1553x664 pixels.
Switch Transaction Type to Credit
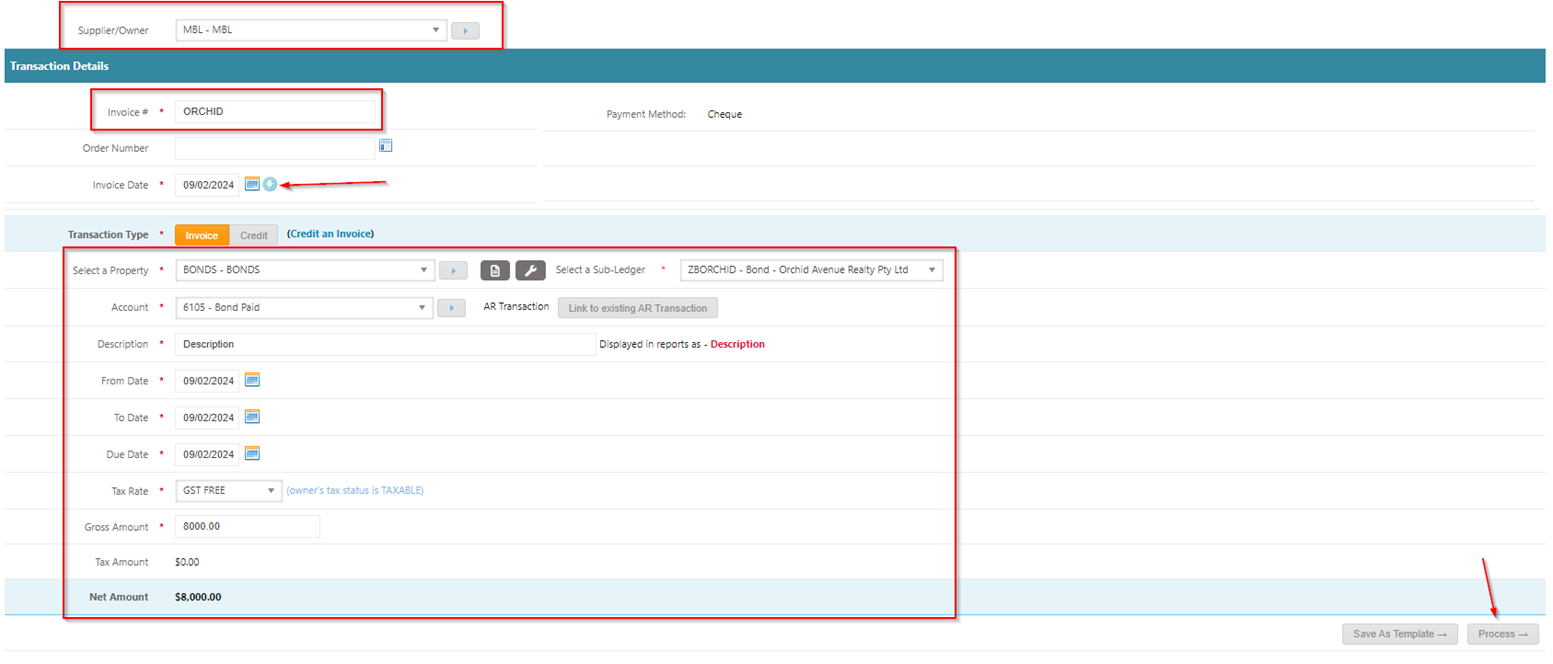pos(254,235)
